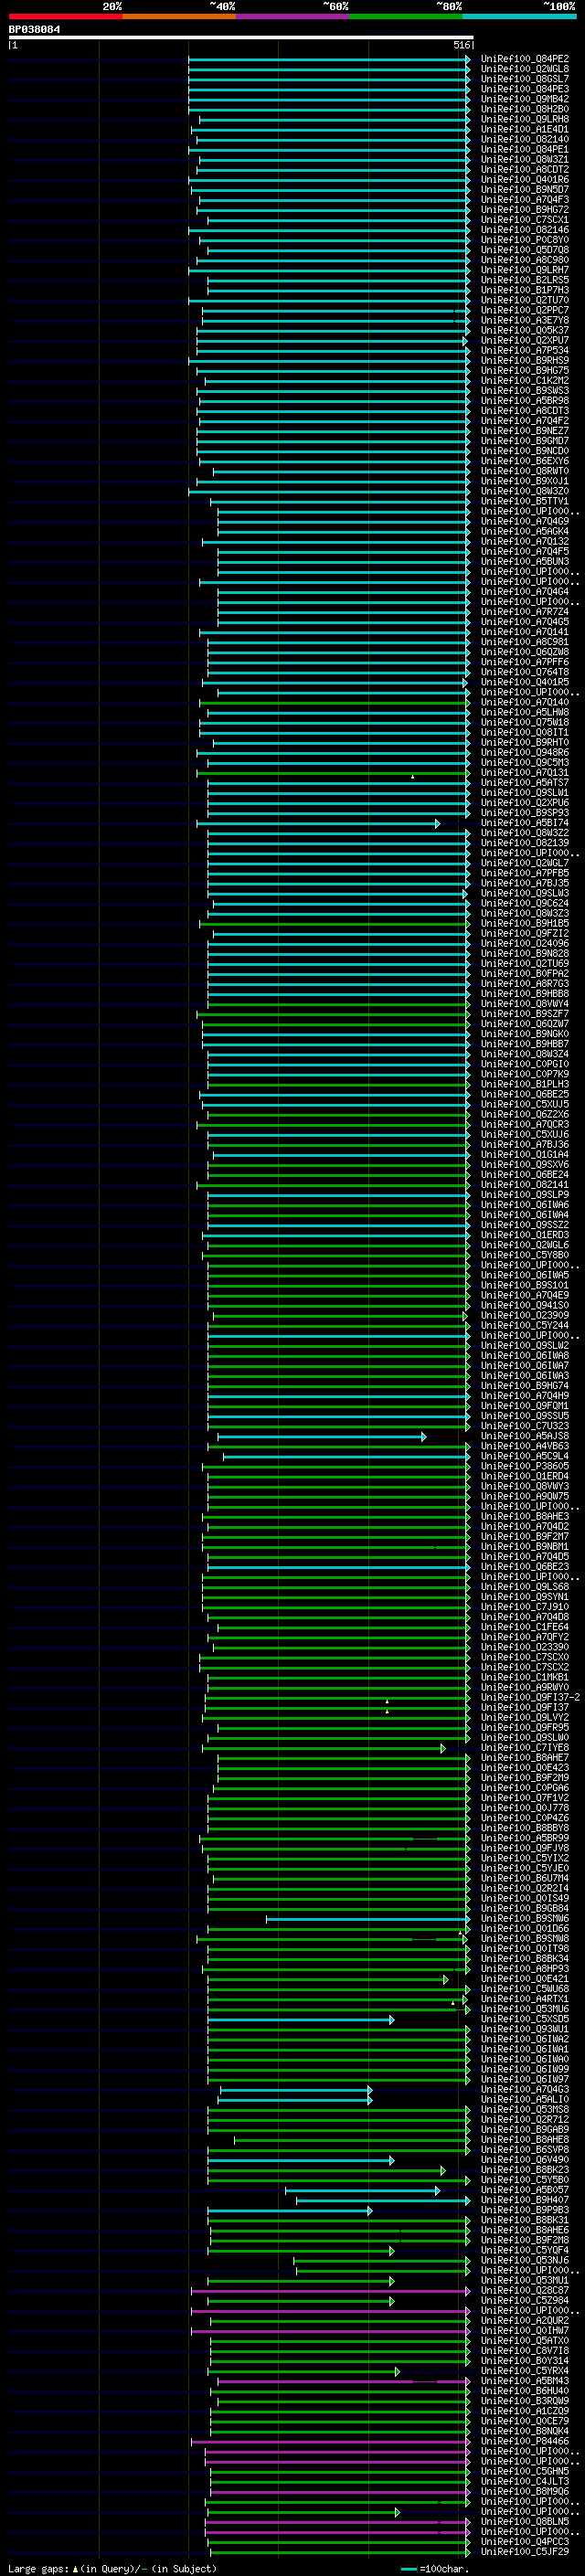Viewport: 585px width, 2576px height.
Task: Select hit label UniRef100_P0C8Y0
Action: point(525,240)
